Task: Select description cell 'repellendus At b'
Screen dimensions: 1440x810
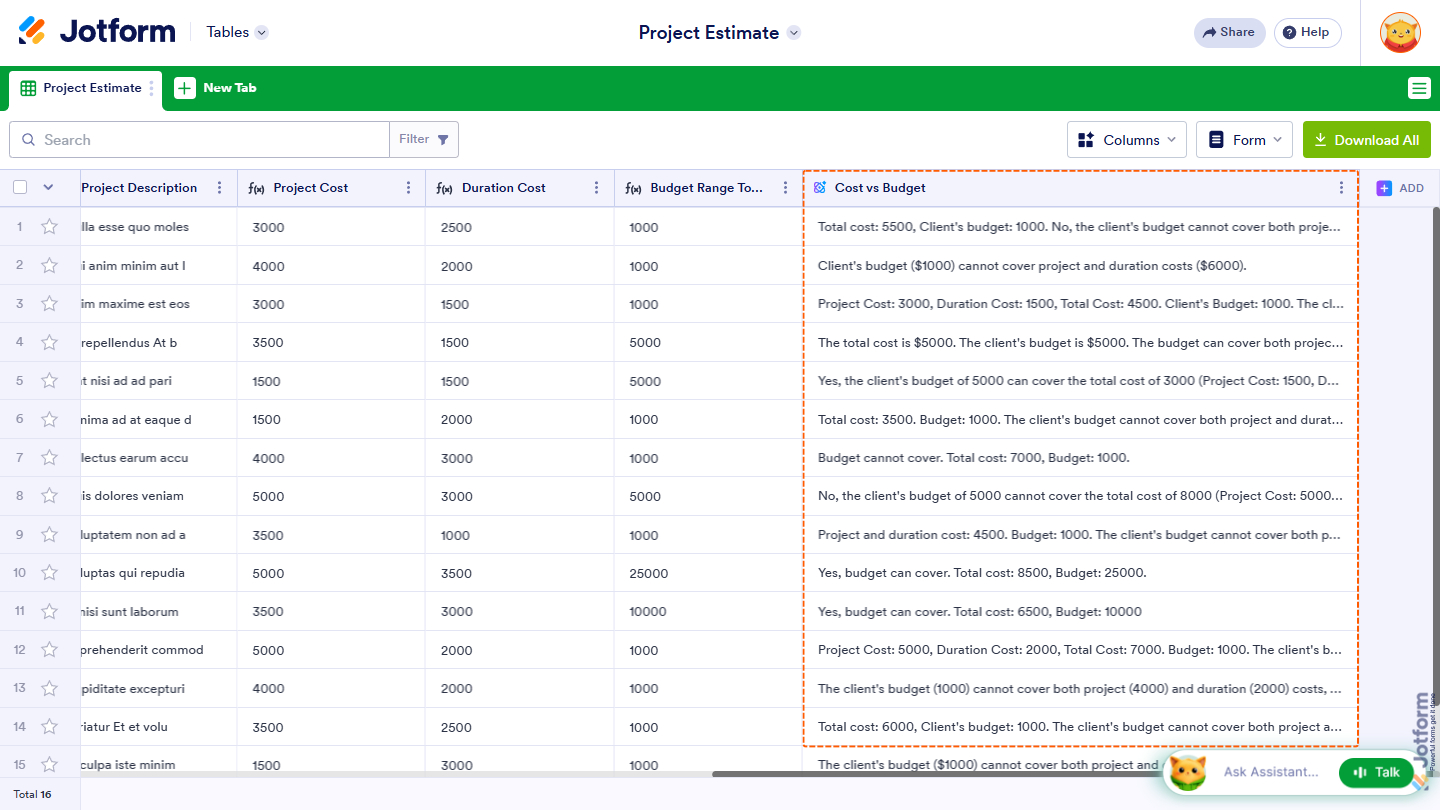Action: point(159,342)
